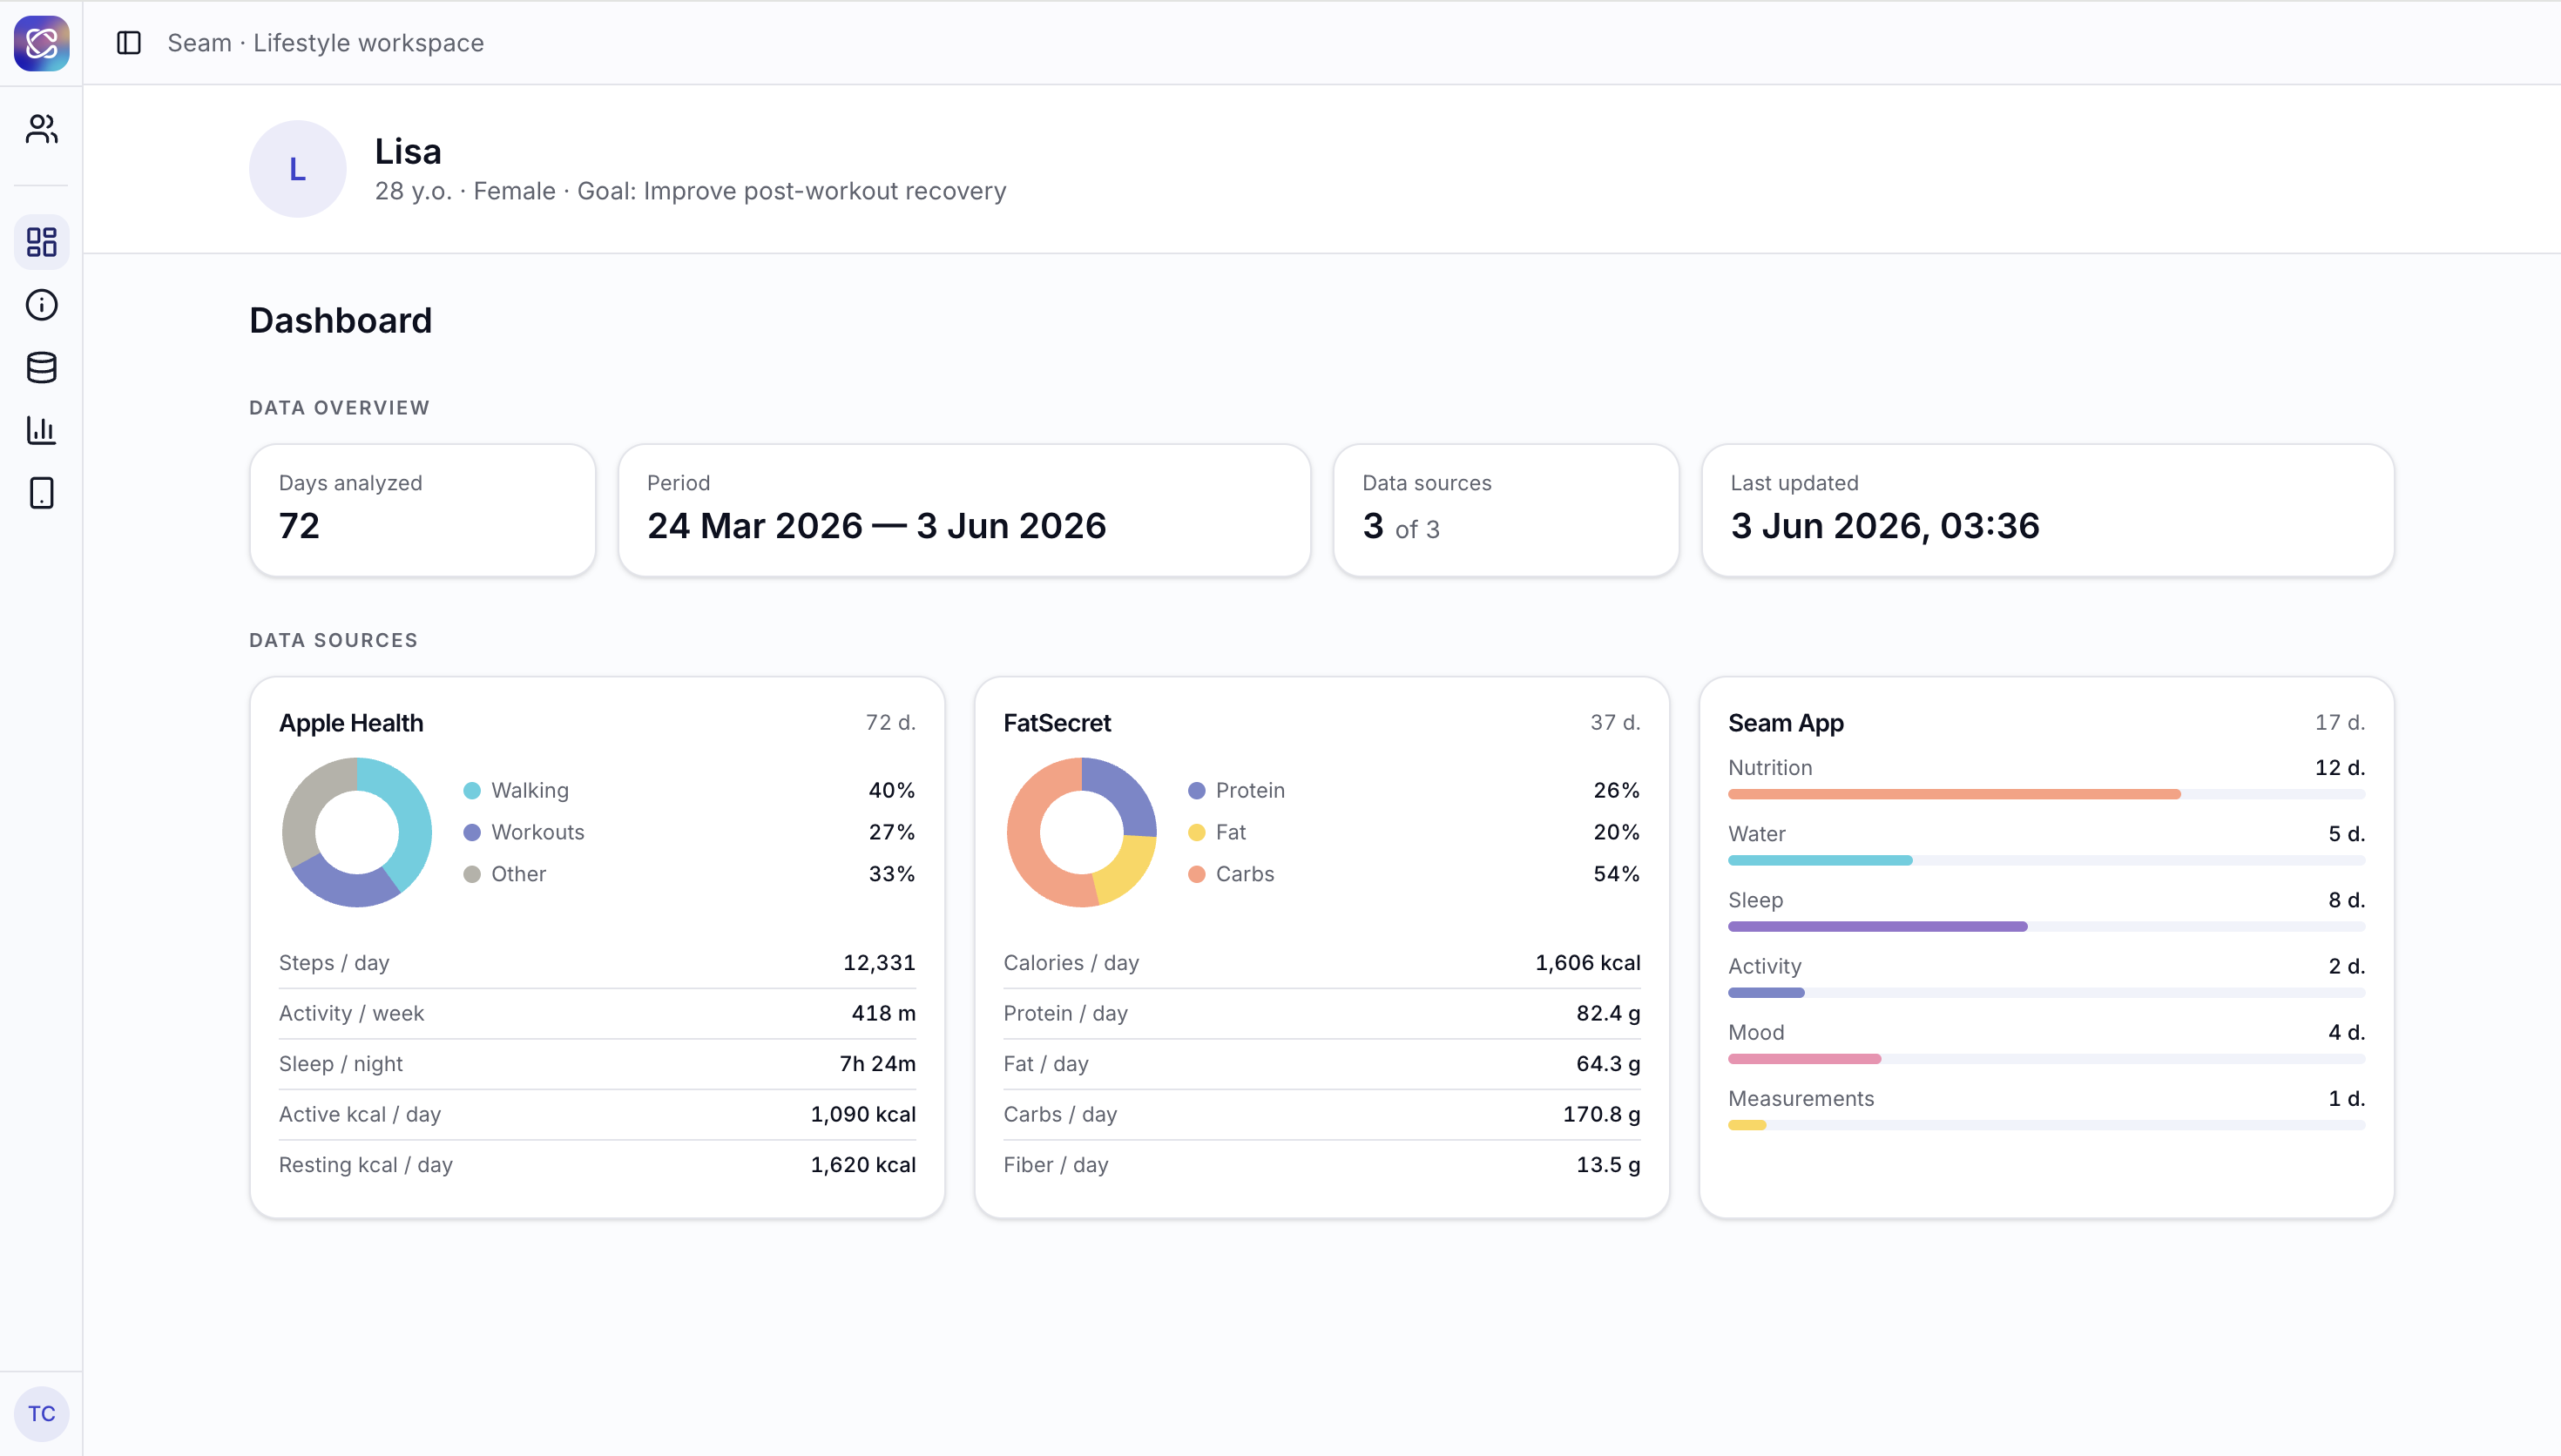
Task: Click the Water progress bar
Action: (2047, 860)
